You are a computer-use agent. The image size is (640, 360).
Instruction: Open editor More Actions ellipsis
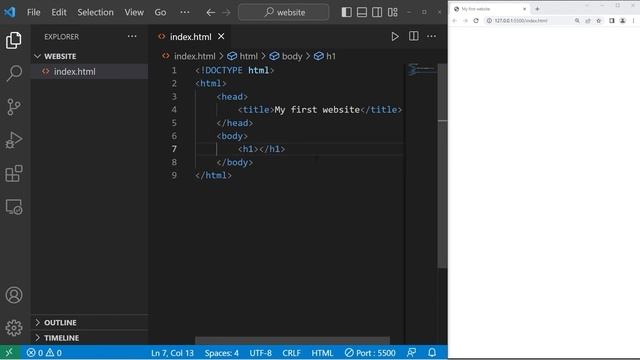point(431,36)
